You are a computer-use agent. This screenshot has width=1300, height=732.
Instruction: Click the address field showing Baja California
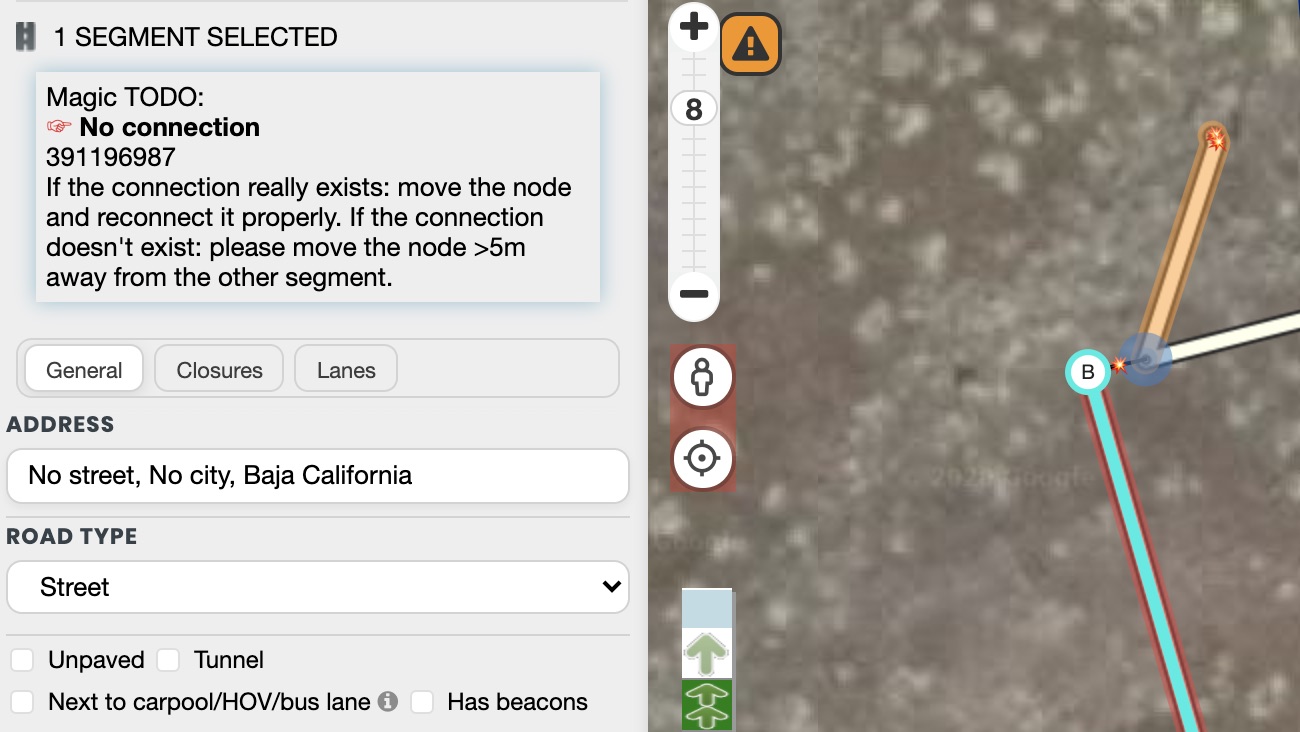click(x=317, y=475)
